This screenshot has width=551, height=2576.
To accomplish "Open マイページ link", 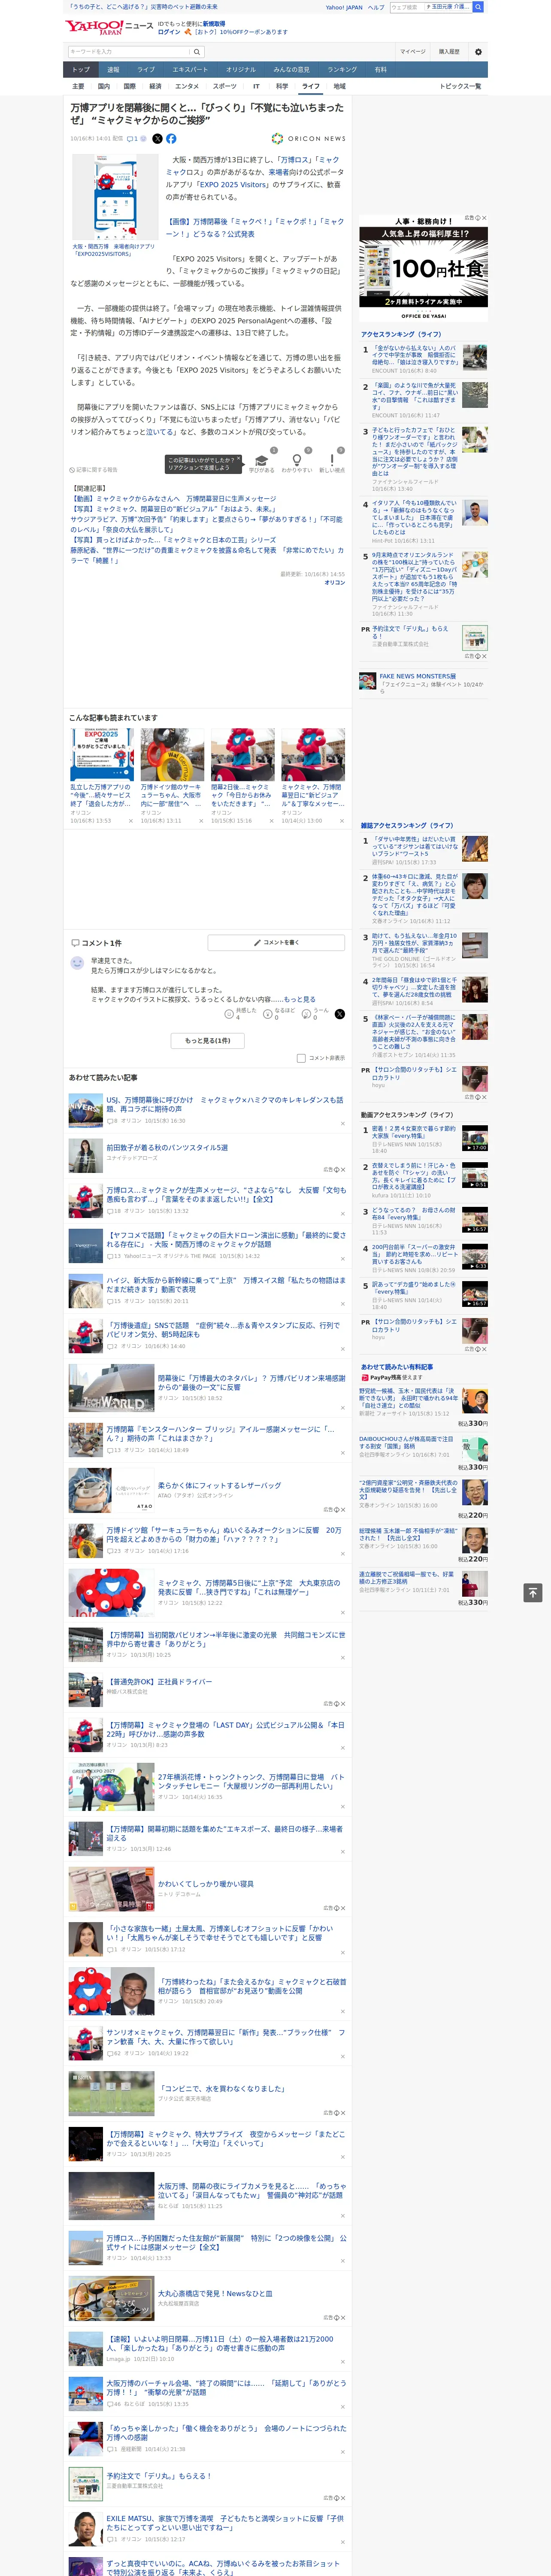I will pos(413,52).
